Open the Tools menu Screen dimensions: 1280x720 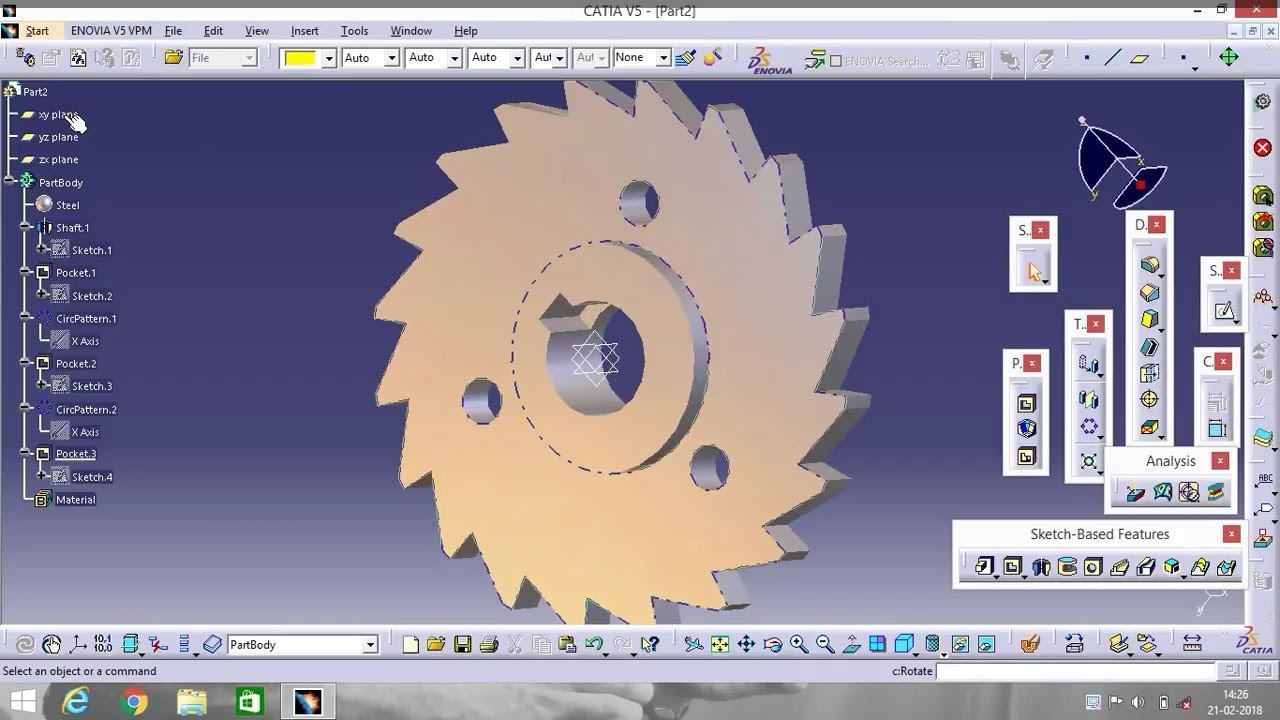pyautogui.click(x=354, y=31)
